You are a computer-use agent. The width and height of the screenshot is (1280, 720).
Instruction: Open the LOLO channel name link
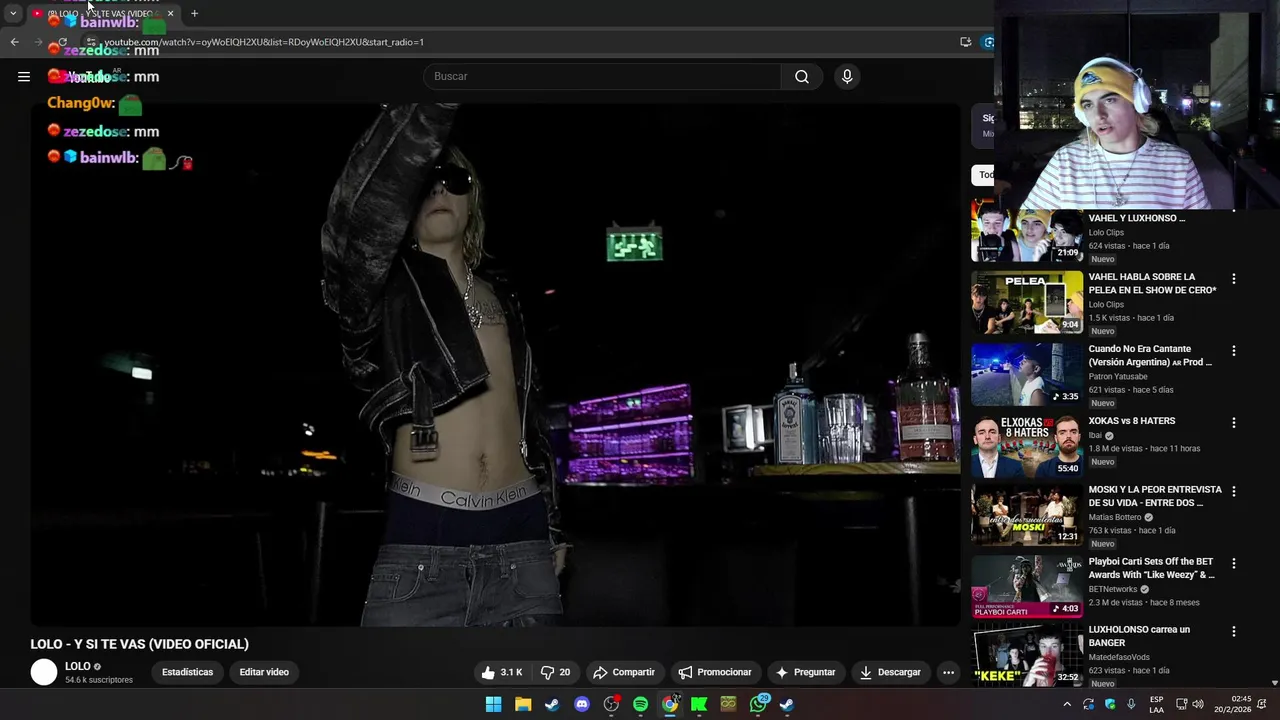click(x=78, y=666)
